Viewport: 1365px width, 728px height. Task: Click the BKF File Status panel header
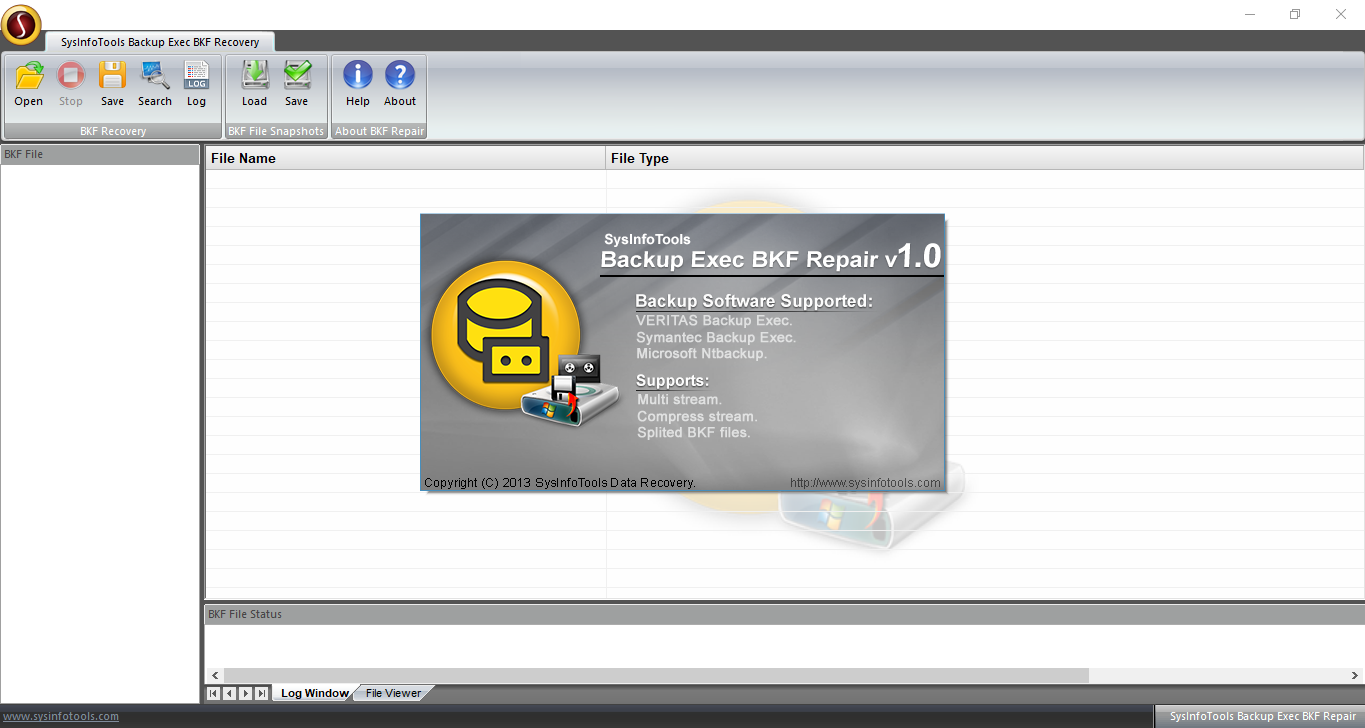tap(784, 614)
